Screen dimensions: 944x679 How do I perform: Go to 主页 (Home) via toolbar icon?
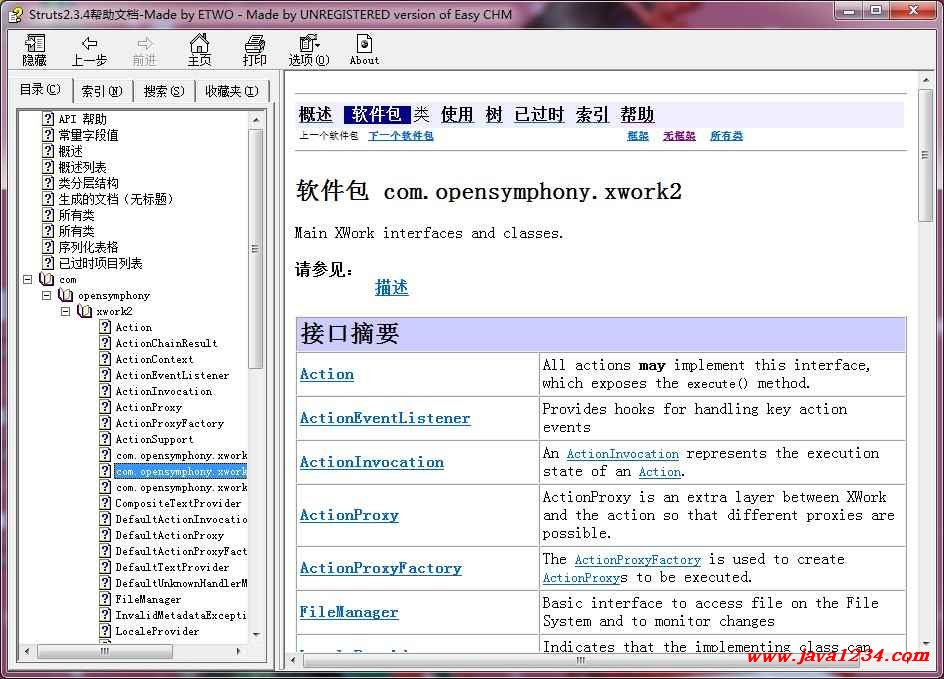pos(200,44)
